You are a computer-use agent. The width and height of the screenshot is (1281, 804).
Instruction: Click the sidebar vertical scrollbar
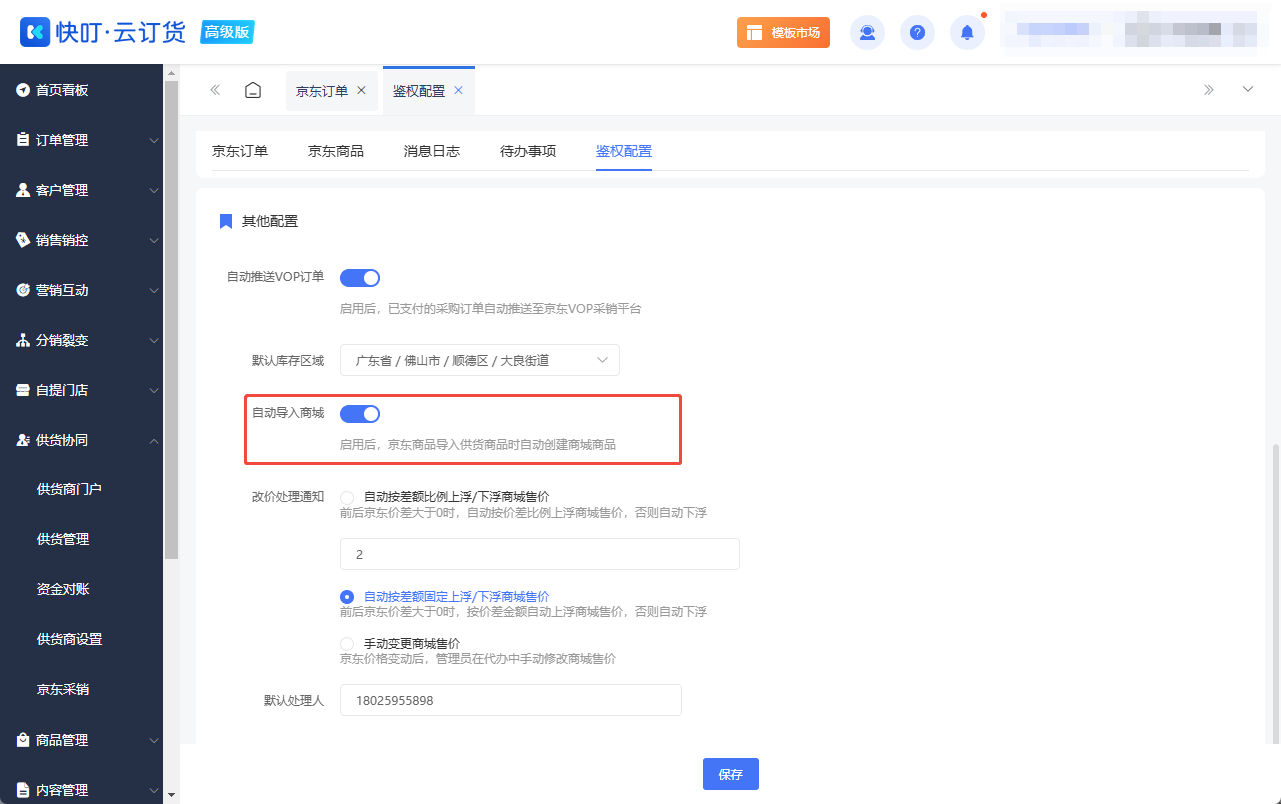(x=171, y=318)
